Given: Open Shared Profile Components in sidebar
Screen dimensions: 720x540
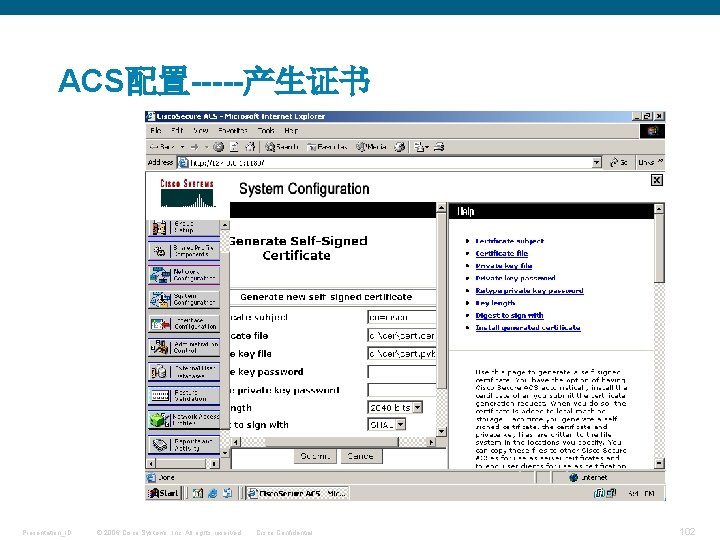Looking at the screenshot, I should point(184,251).
